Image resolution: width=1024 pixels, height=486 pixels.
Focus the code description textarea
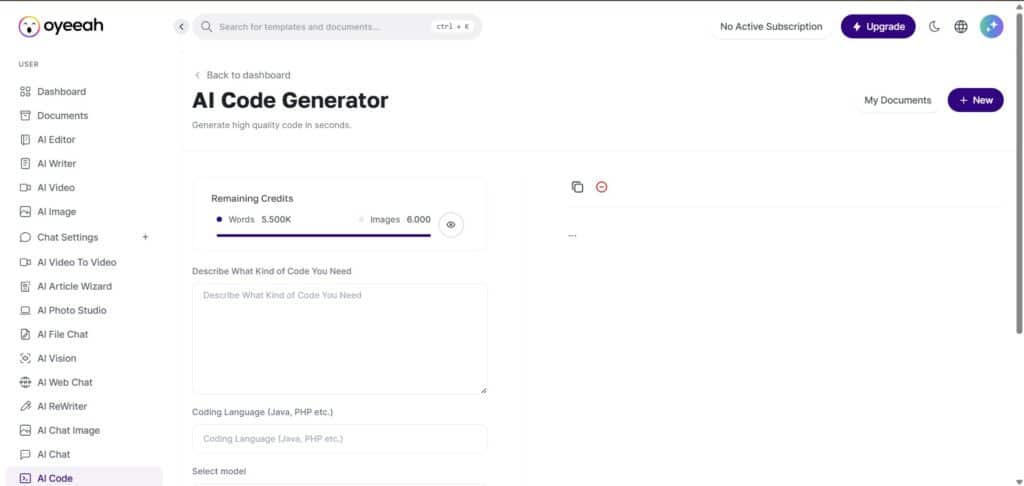340,338
